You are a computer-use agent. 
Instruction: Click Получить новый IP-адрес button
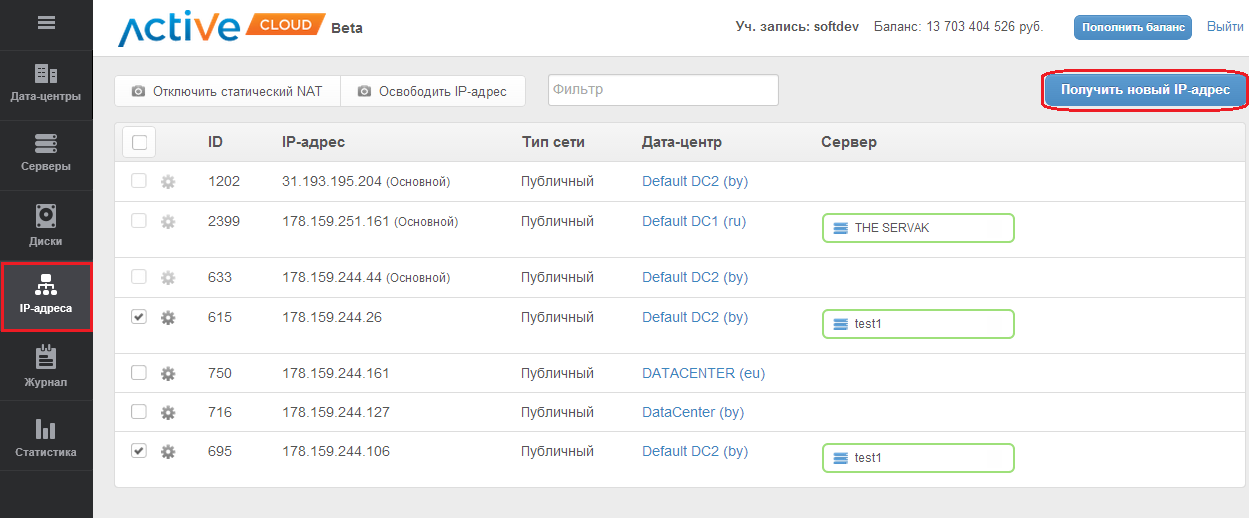click(x=1145, y=90)
